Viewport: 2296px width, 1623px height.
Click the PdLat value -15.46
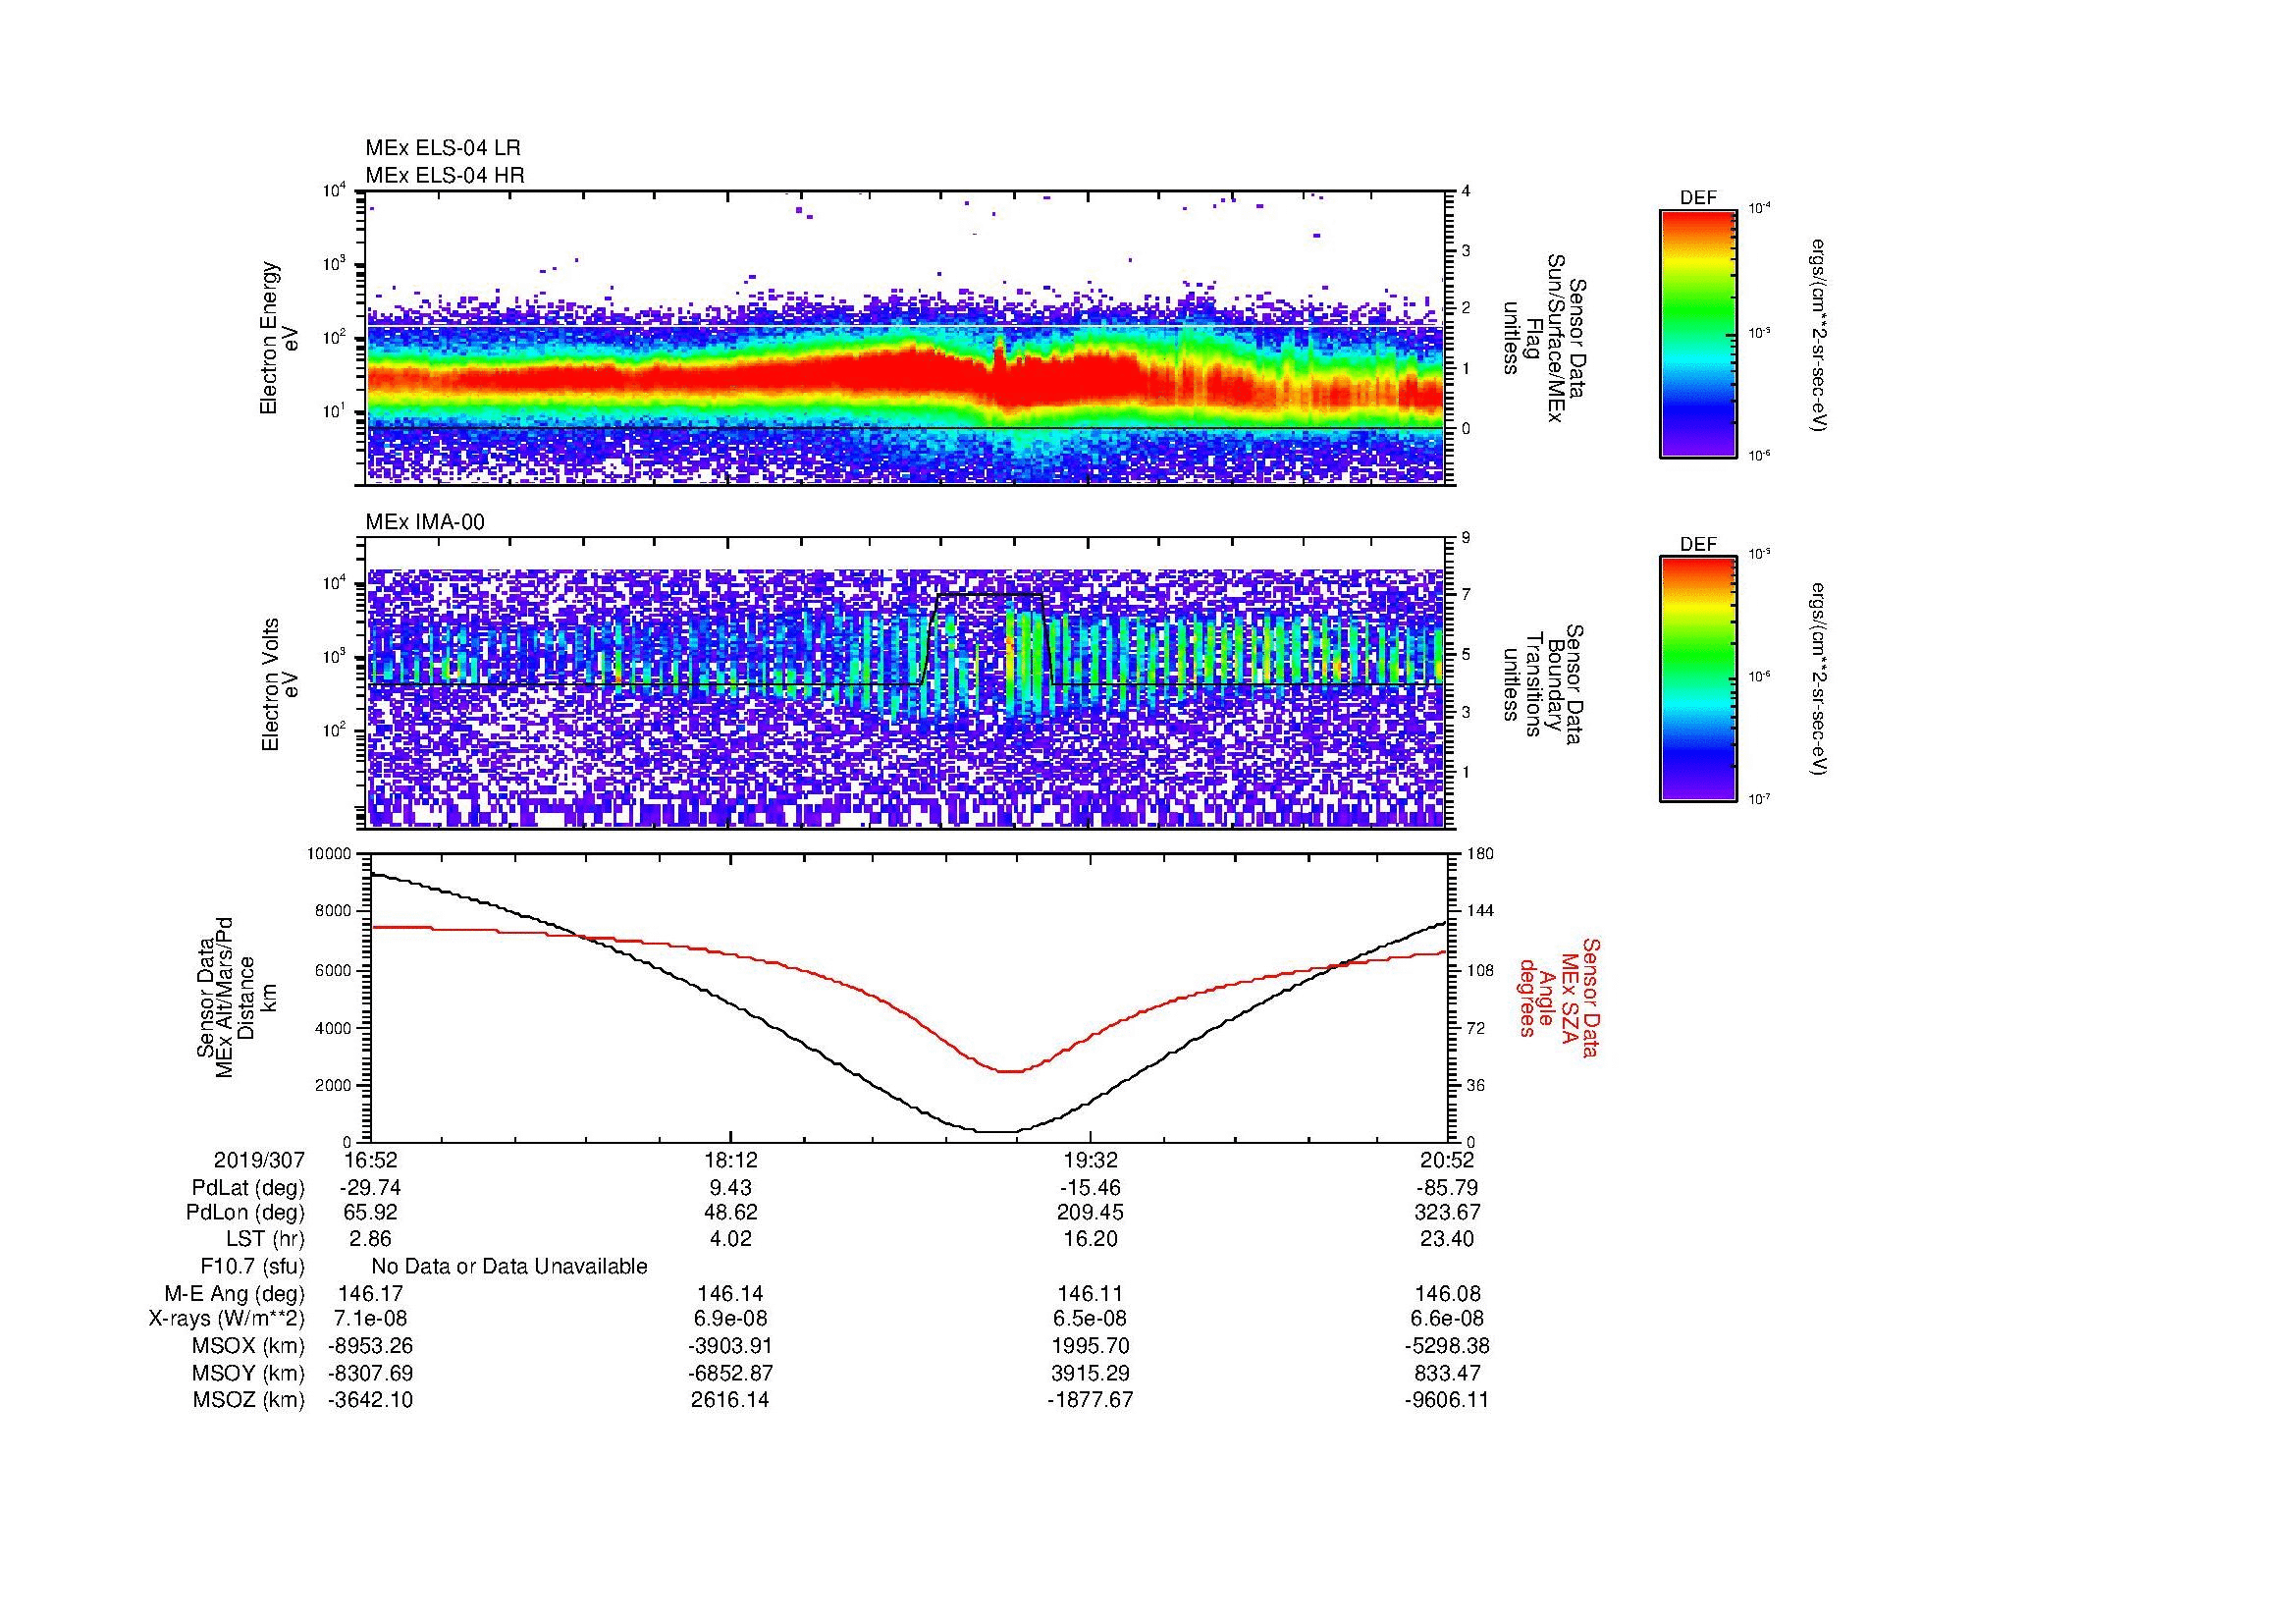[1090, 1188]
